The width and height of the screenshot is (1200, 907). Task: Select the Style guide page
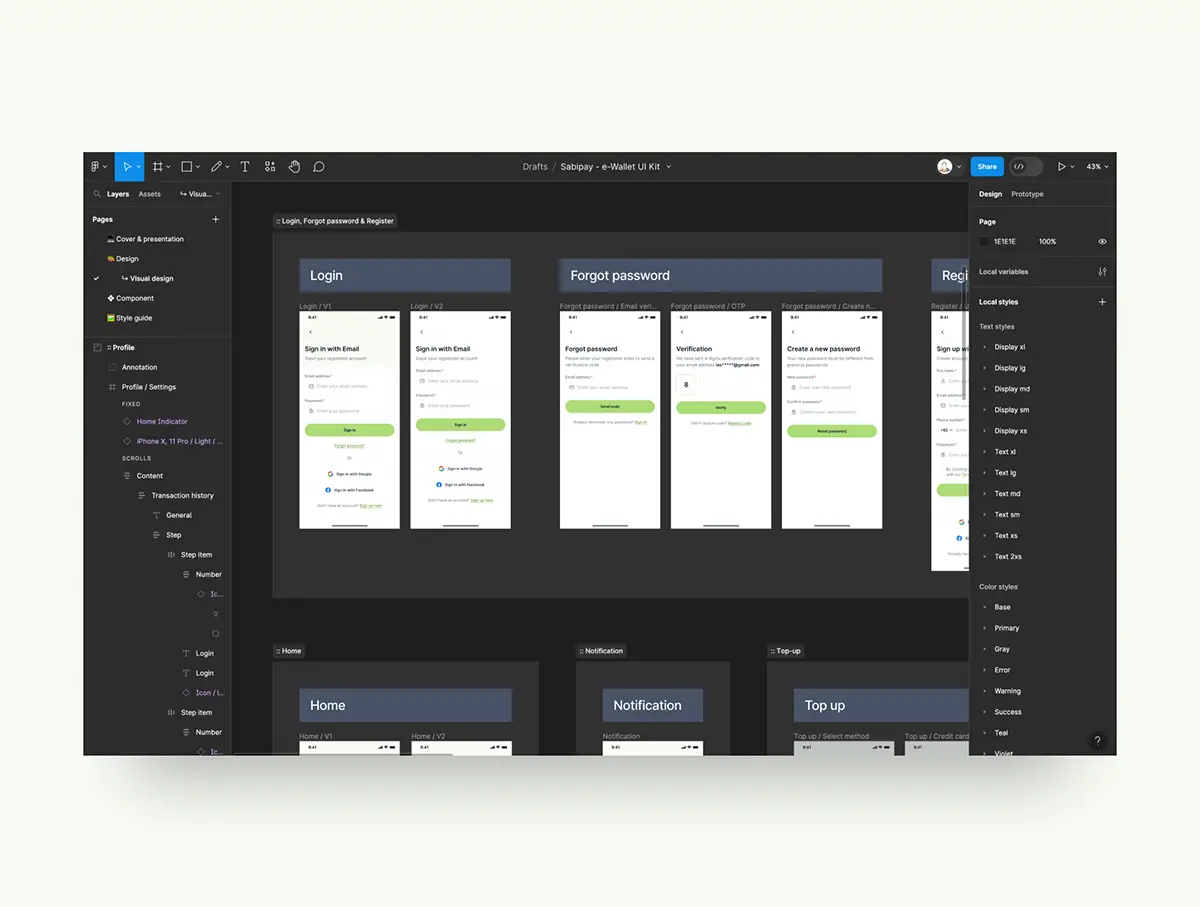(133, 318)
